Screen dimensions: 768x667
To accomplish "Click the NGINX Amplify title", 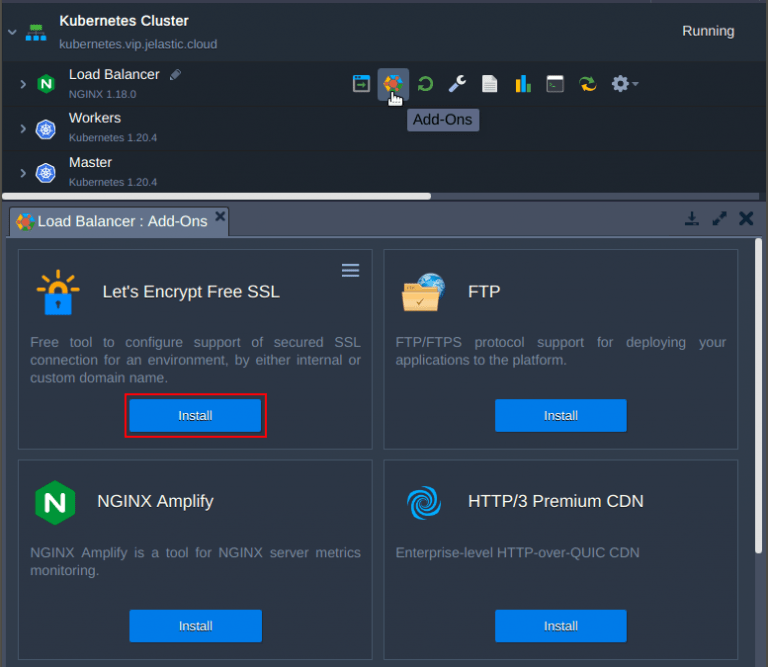I will point(155,501).
